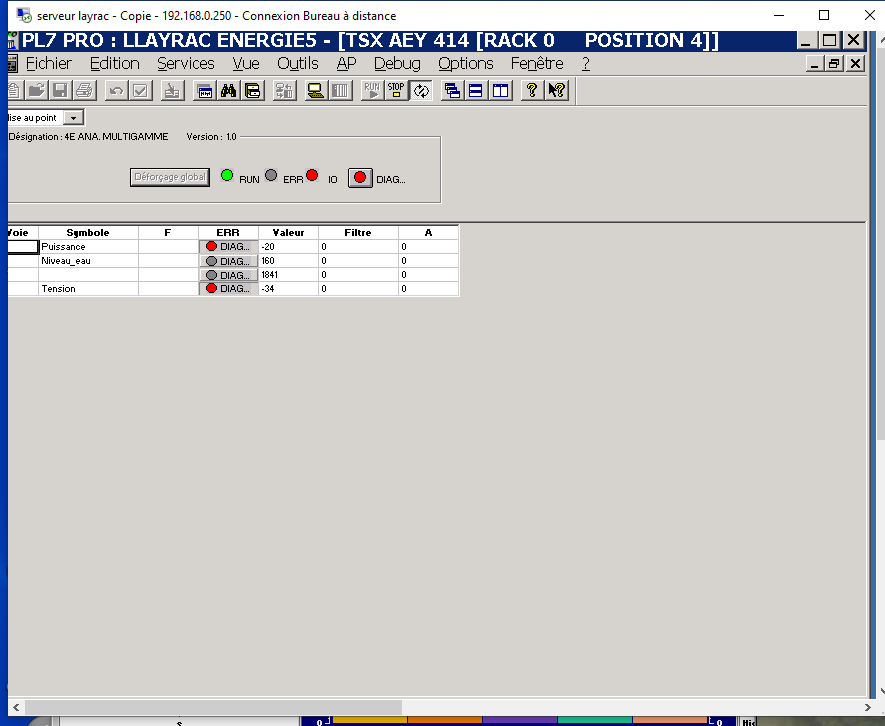Open the question mark help menu
Image resolution: width=885 pixels, height=726 pixels.
pyautogui.click(x=586, y=63)
